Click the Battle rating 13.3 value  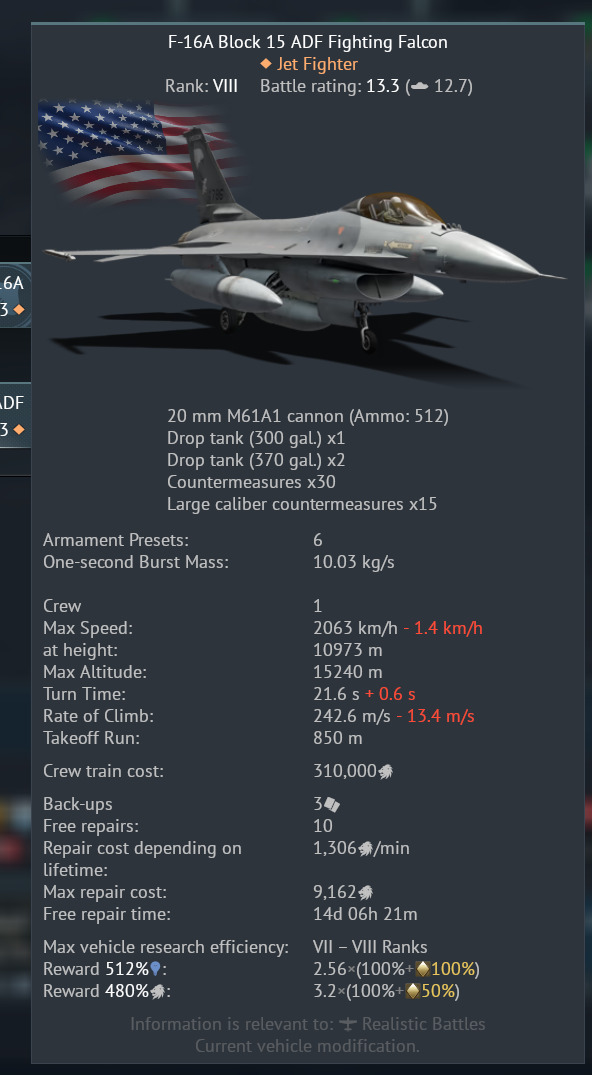[x=383, y=86]
